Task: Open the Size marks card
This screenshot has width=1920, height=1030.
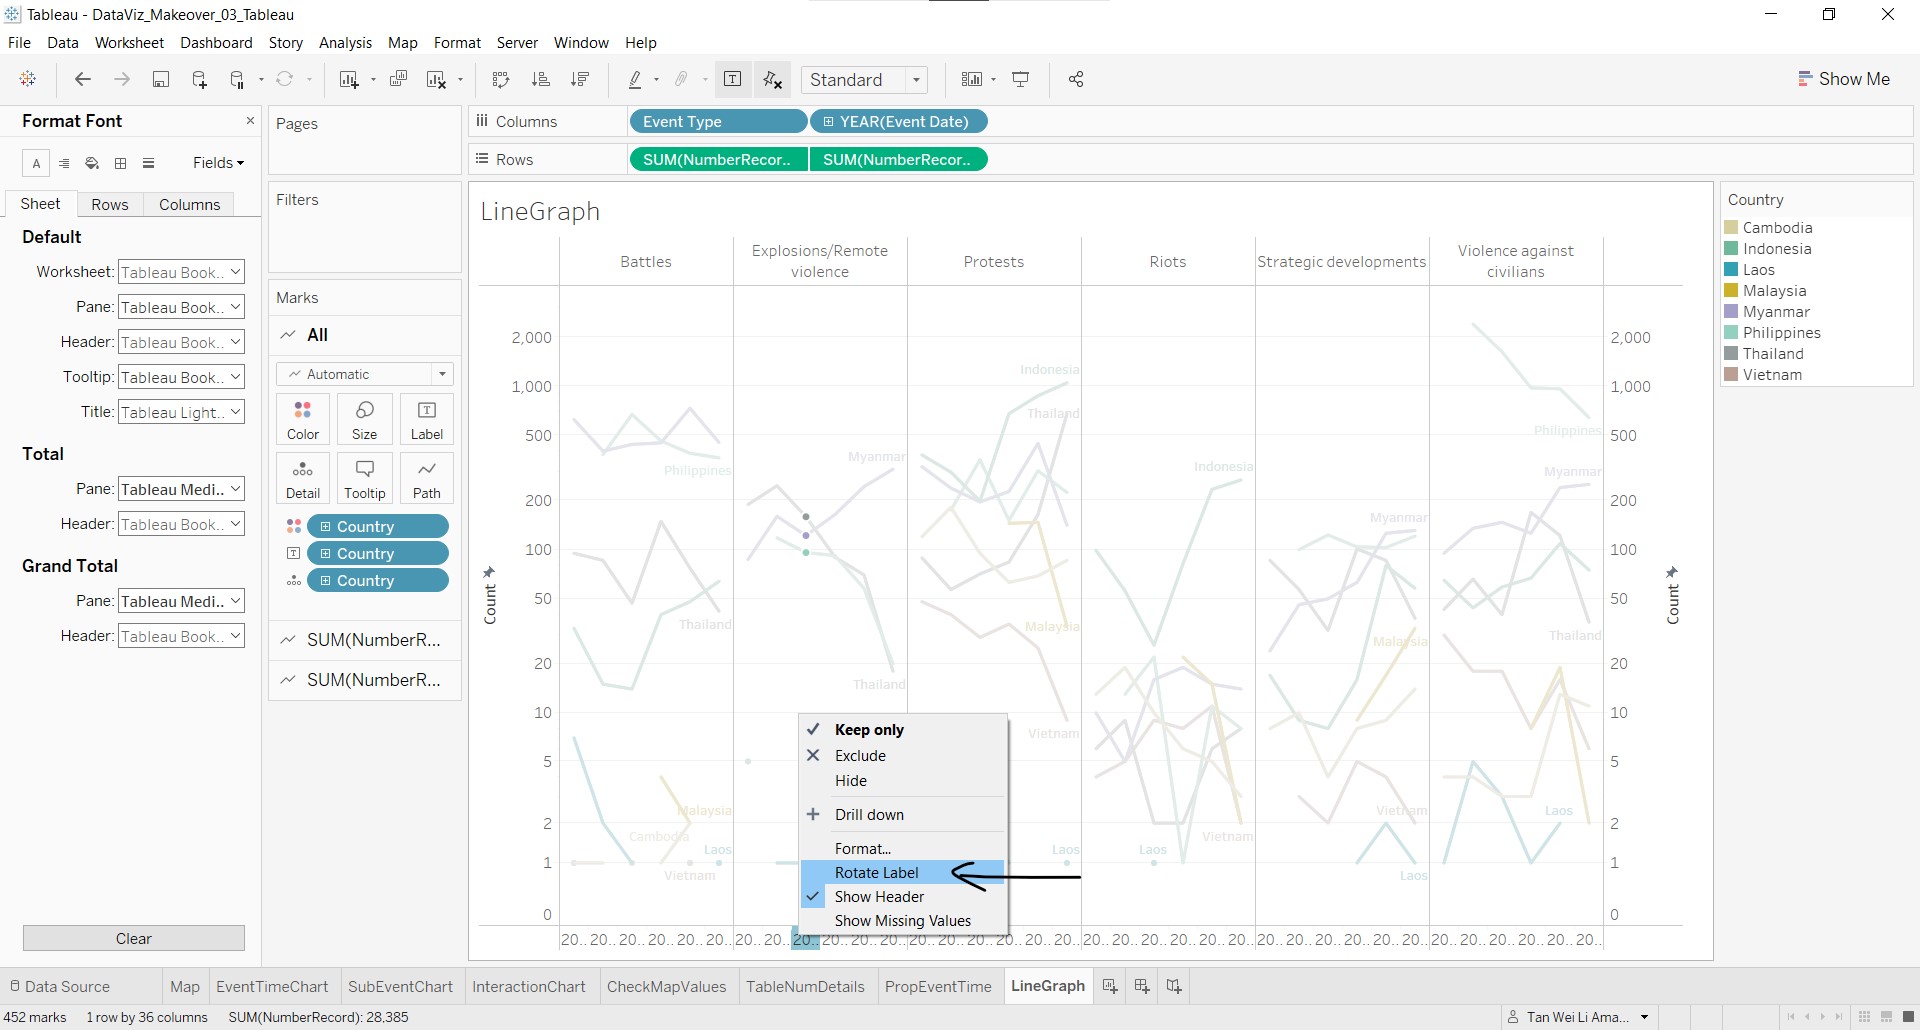Action: [365, 419]
